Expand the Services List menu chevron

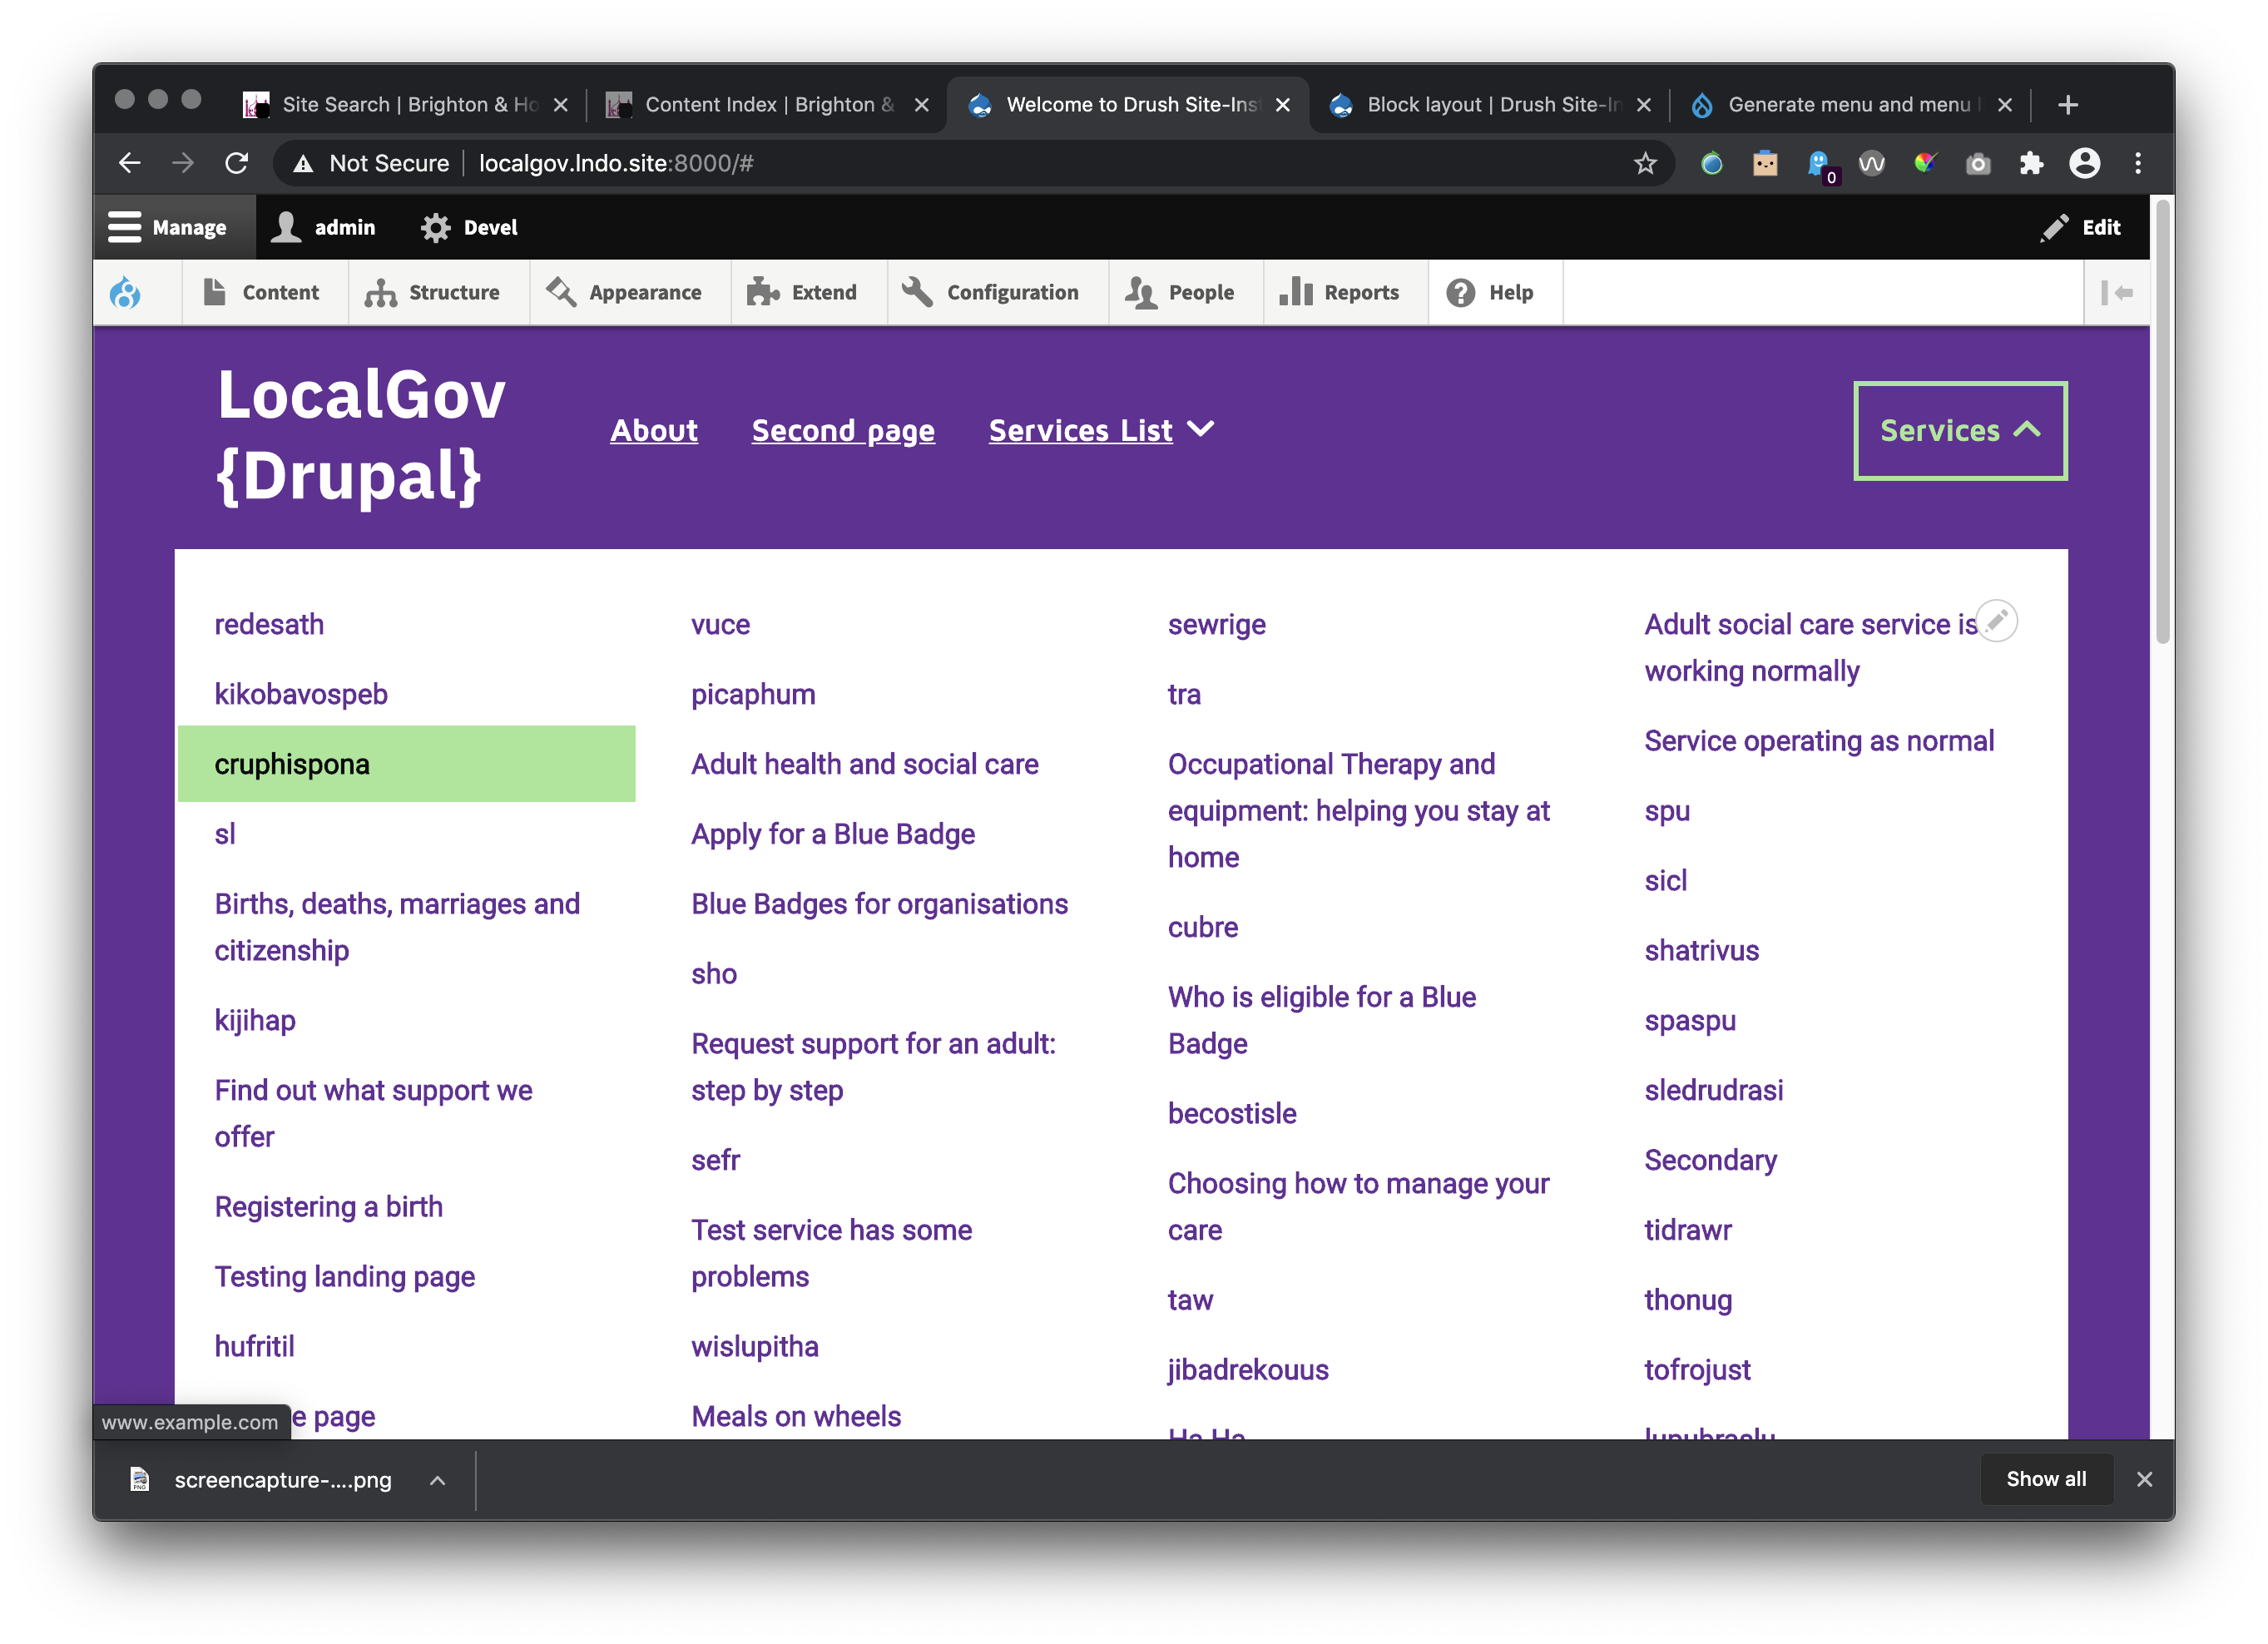click(x=1200, y=430)
